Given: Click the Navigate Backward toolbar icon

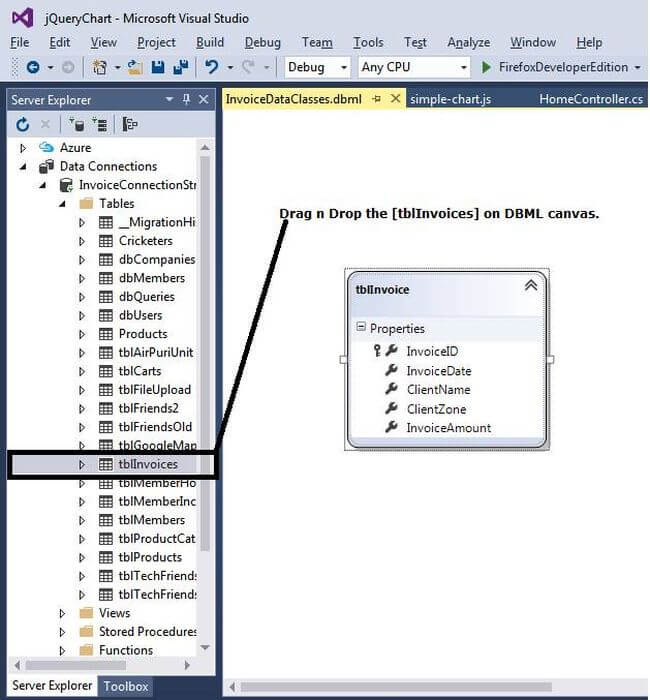Looking at the screenshot, I should pyautogui.click(x=33, y=67).
